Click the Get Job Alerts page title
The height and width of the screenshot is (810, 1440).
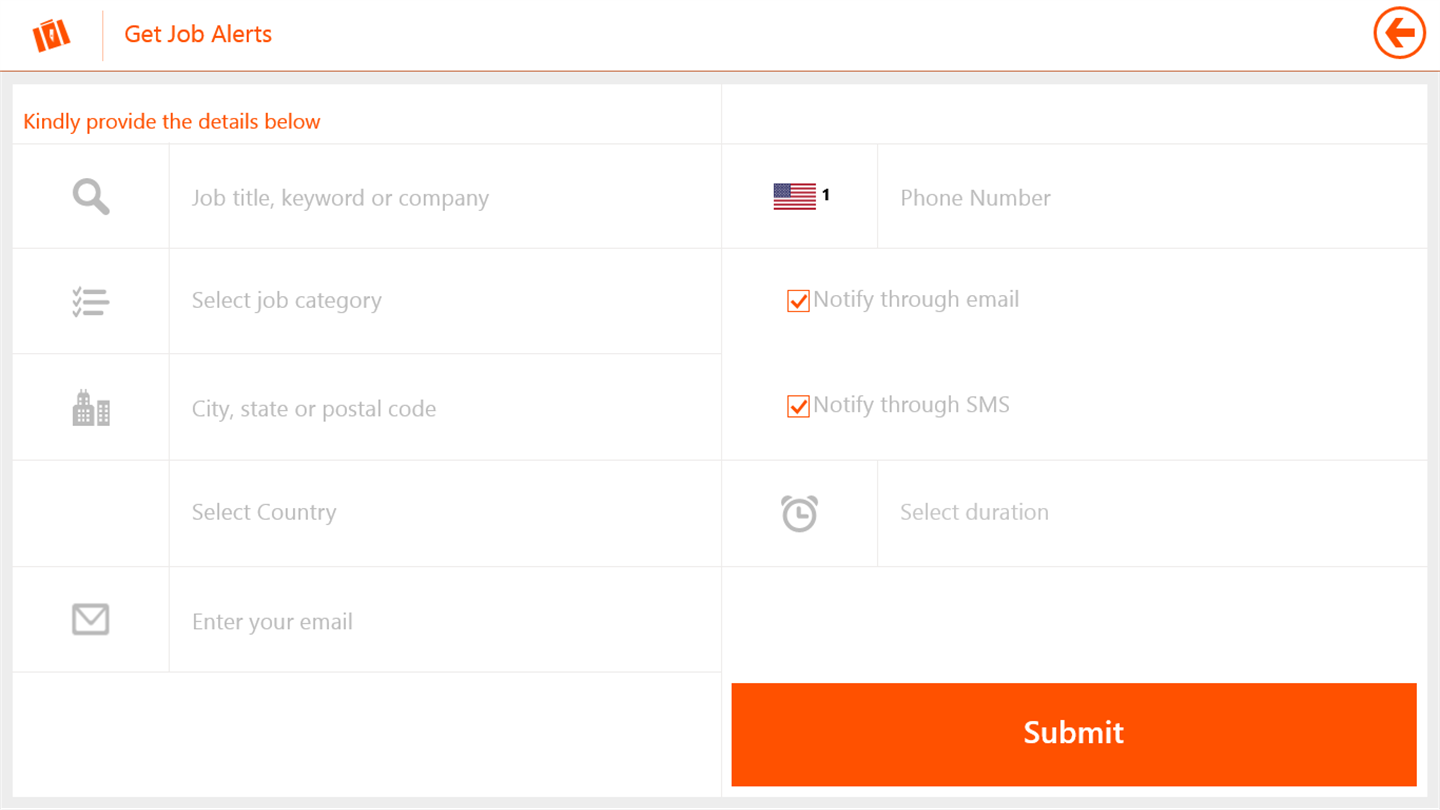click(198, 34)
